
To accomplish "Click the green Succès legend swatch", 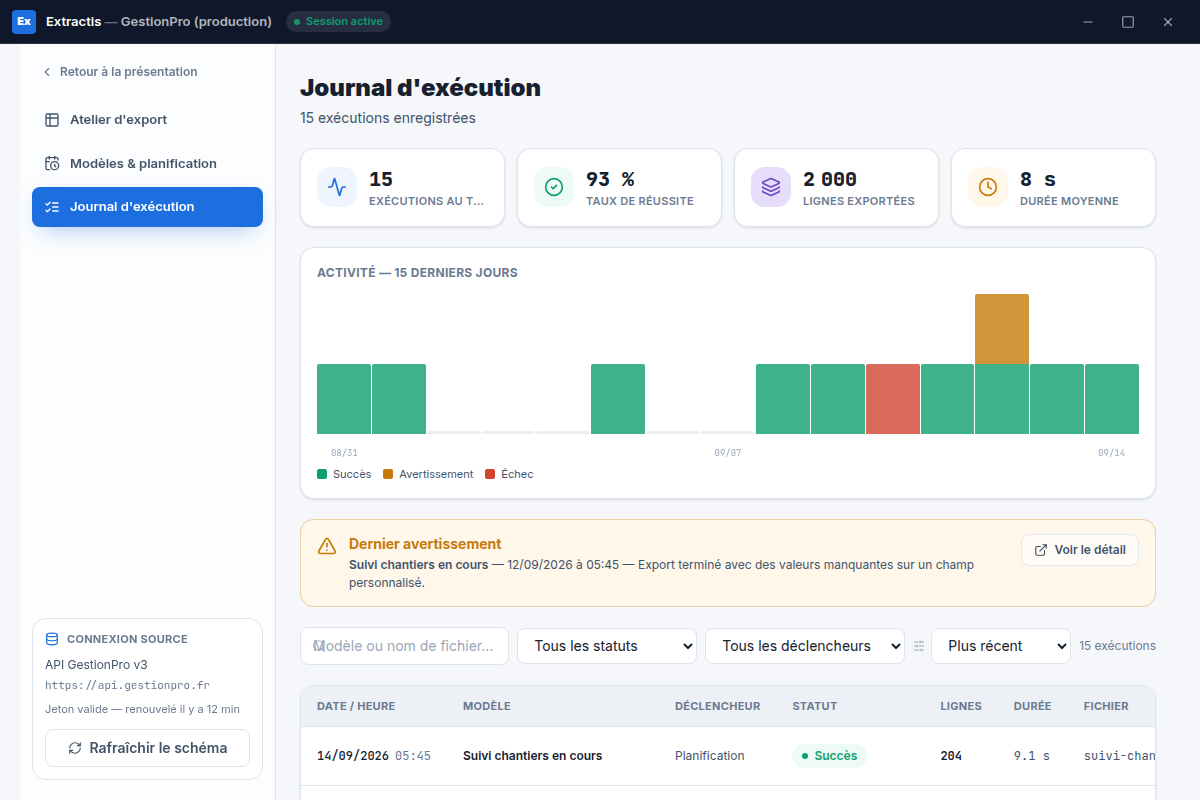I will (x=322, y=474).
